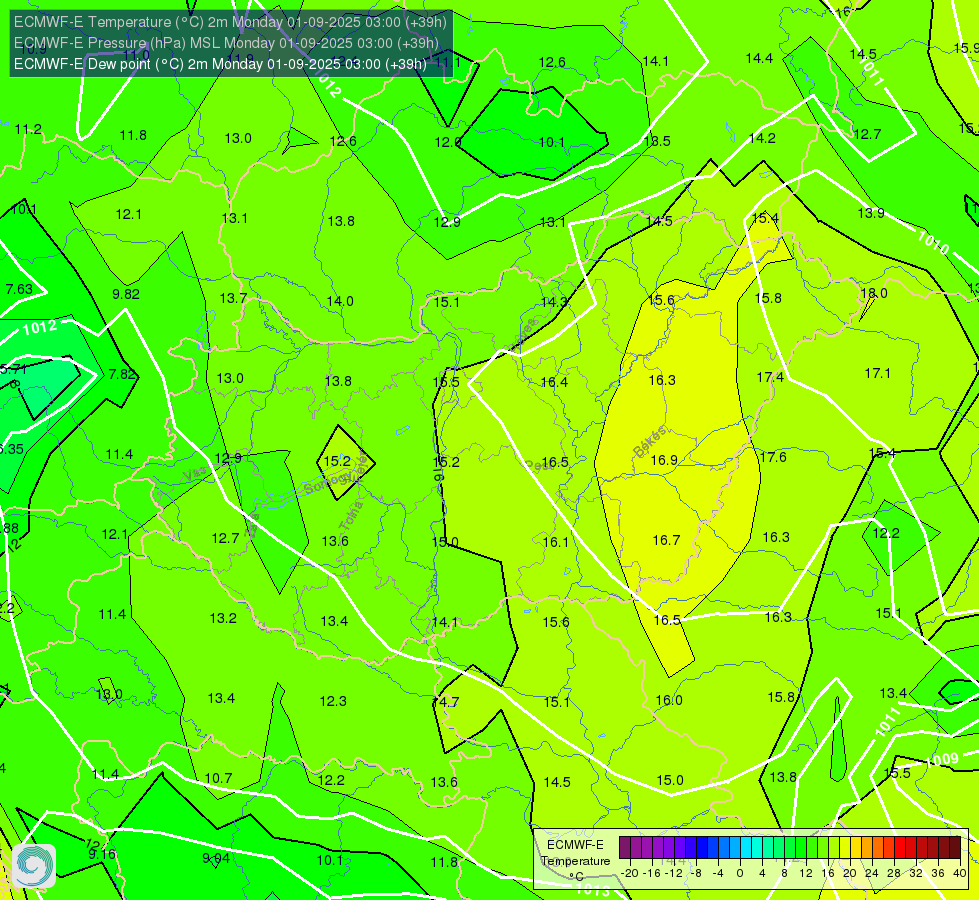The width and height of the screenshot is (979, 900).
Task: Click the dark maroon legend swatch at 40
Action: click(x=955, y=848)
